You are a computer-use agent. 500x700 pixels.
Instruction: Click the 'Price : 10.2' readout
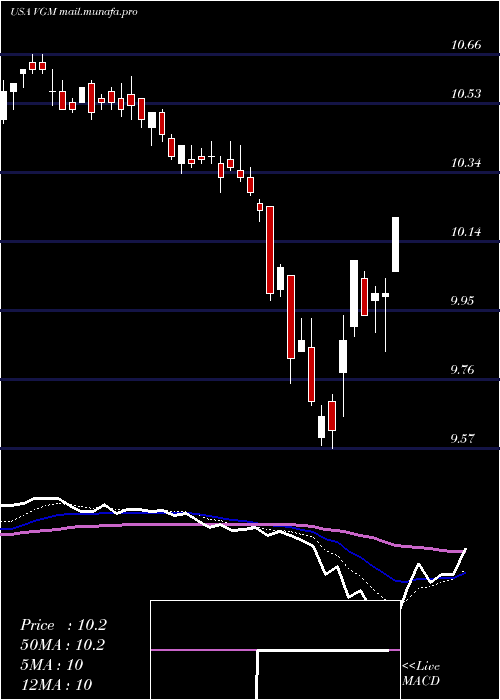(x=63, y=625)
